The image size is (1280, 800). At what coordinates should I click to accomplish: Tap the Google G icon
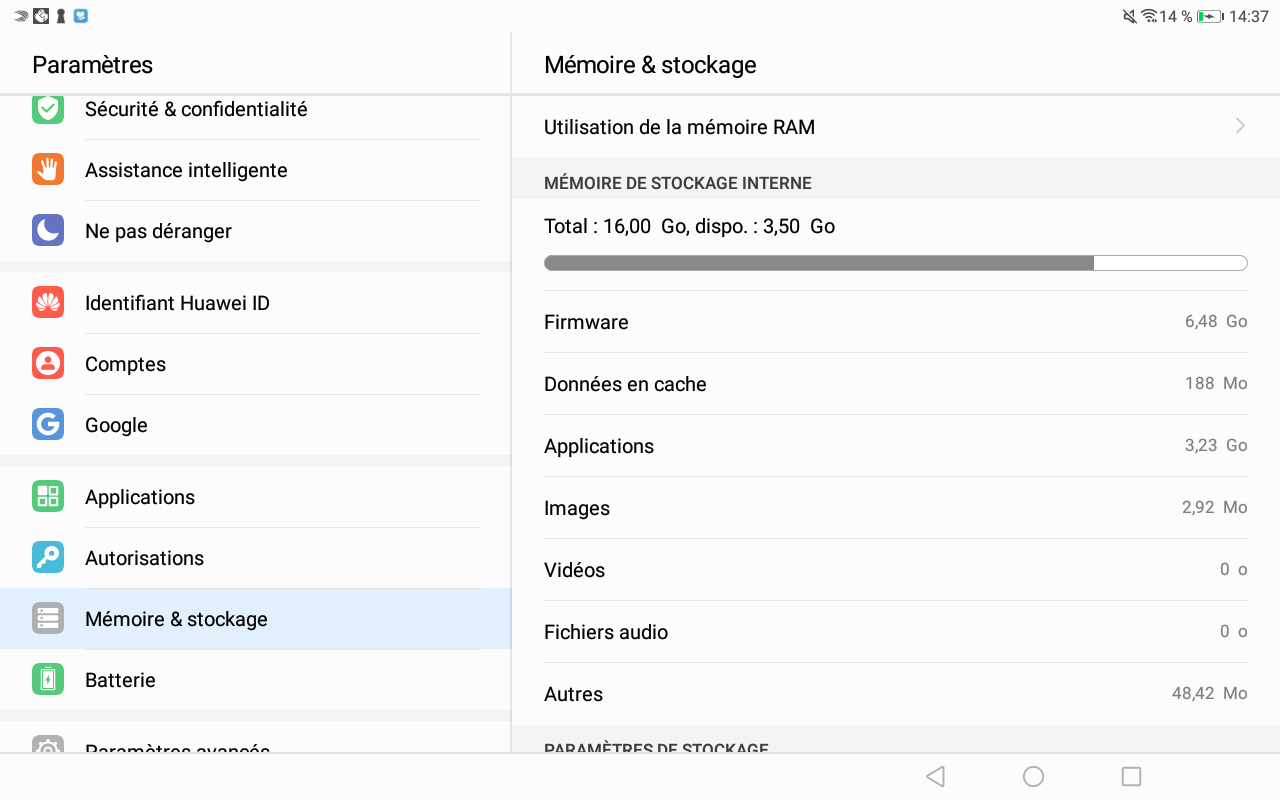coord(48,425)
